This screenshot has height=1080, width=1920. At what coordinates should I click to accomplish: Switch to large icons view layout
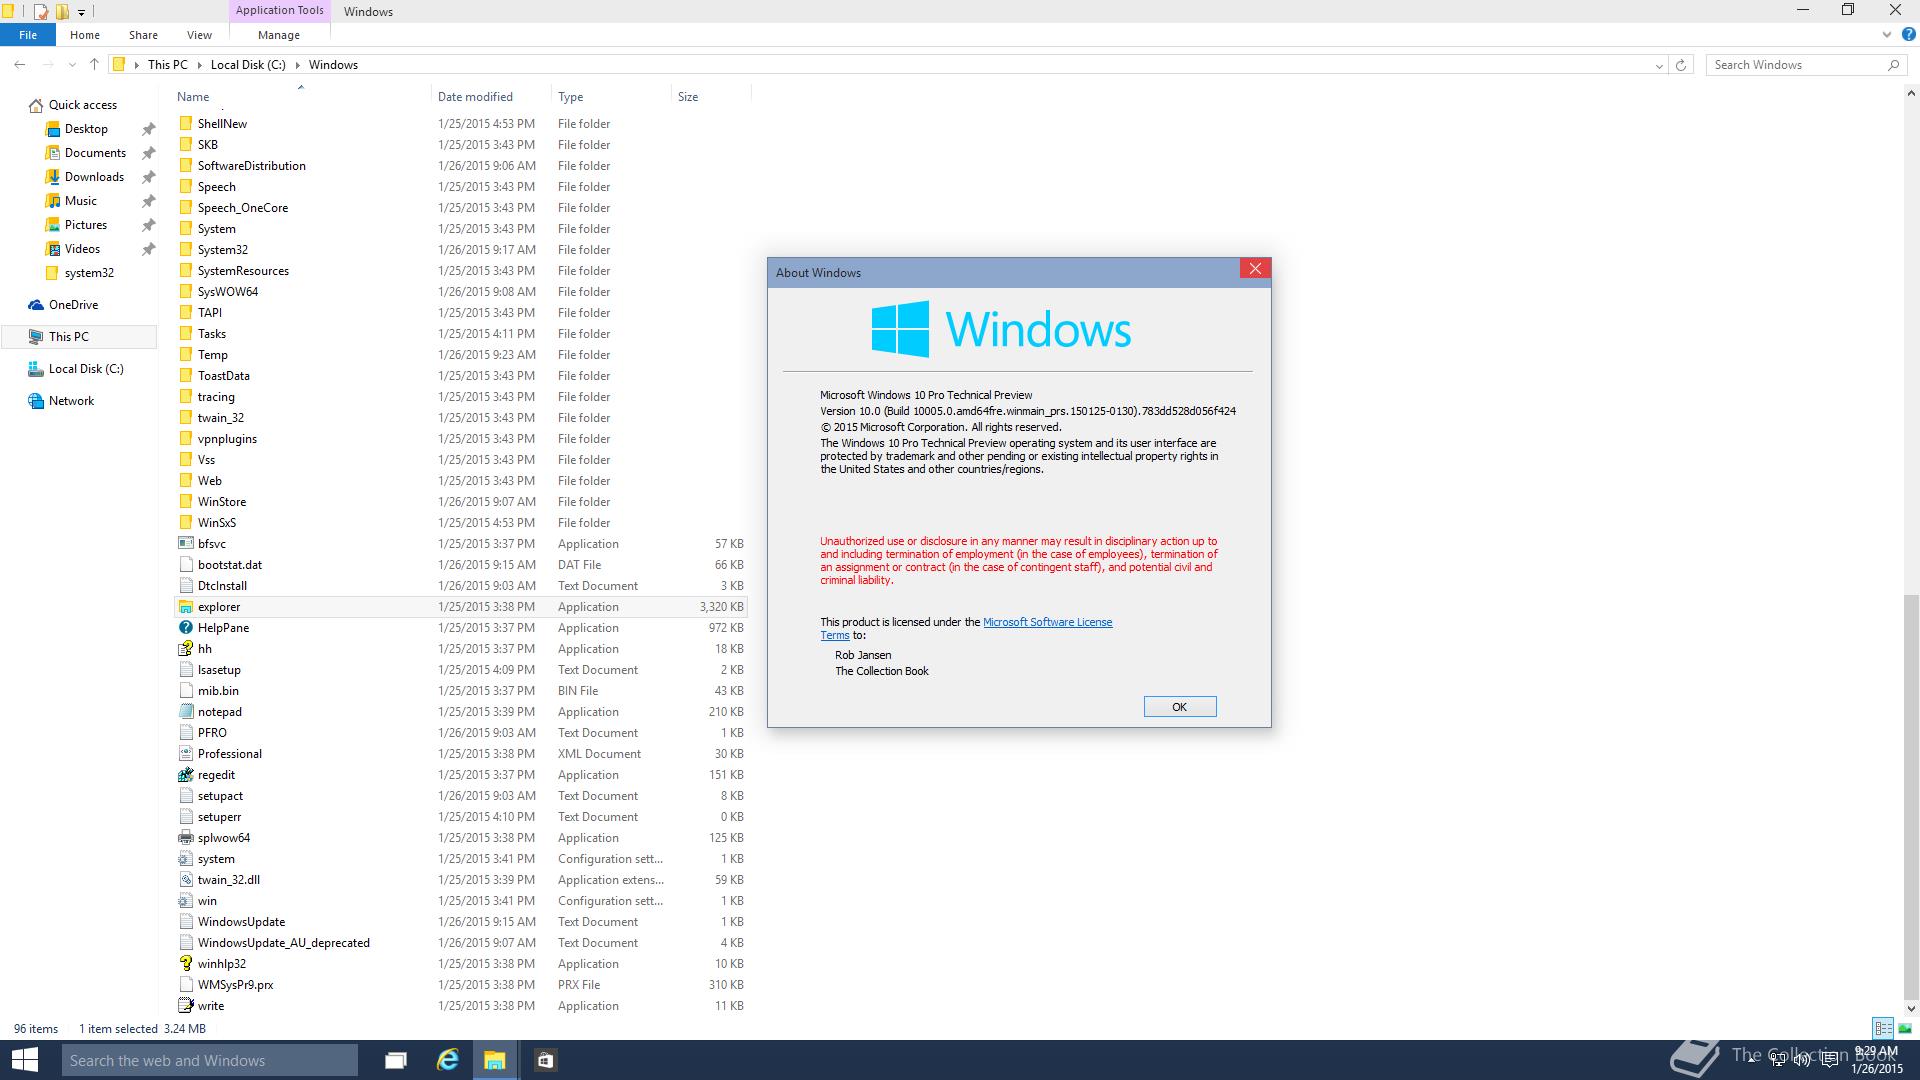tap(1904, 1028)
